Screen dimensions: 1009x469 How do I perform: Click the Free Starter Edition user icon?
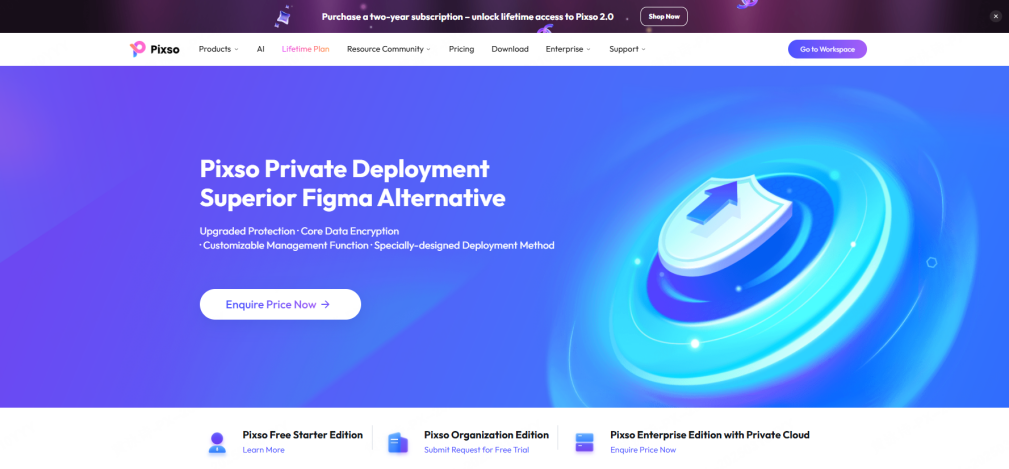[218, 443]
